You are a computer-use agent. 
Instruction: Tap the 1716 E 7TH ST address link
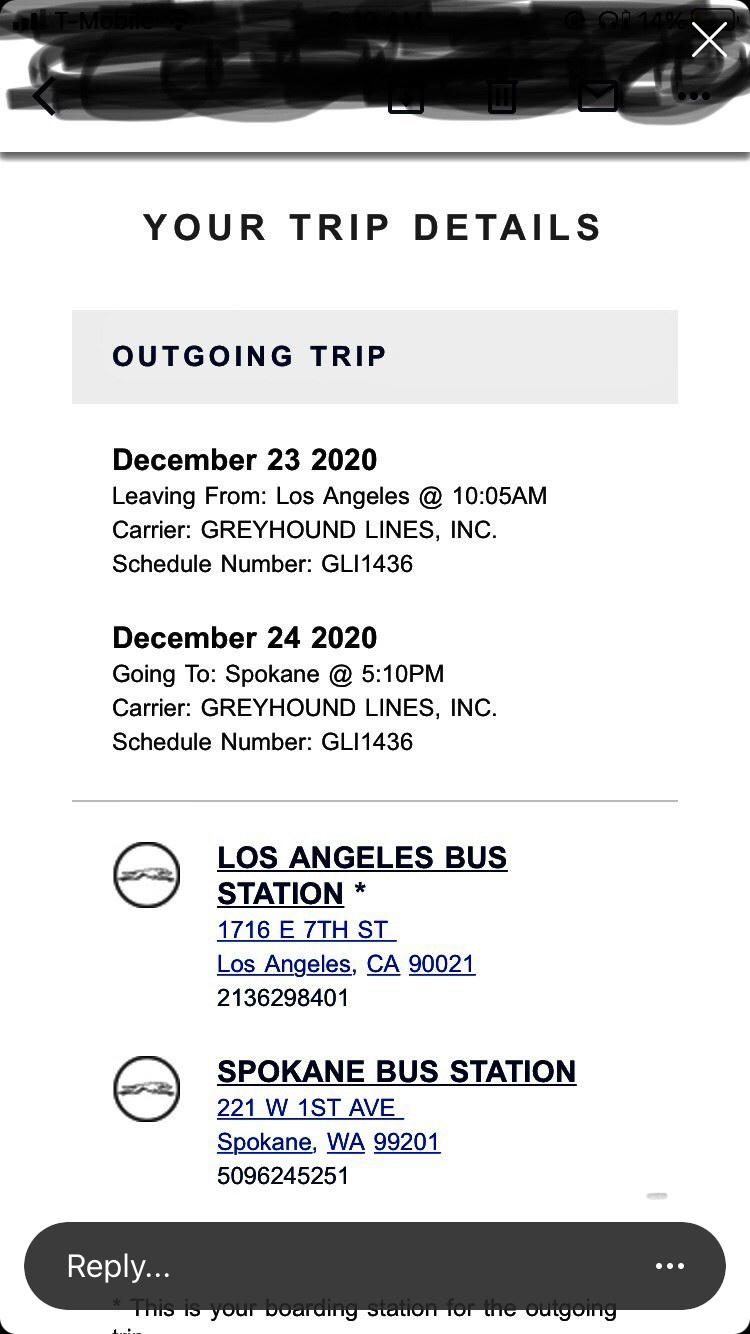pyautogui.click(x=306, y=930)
